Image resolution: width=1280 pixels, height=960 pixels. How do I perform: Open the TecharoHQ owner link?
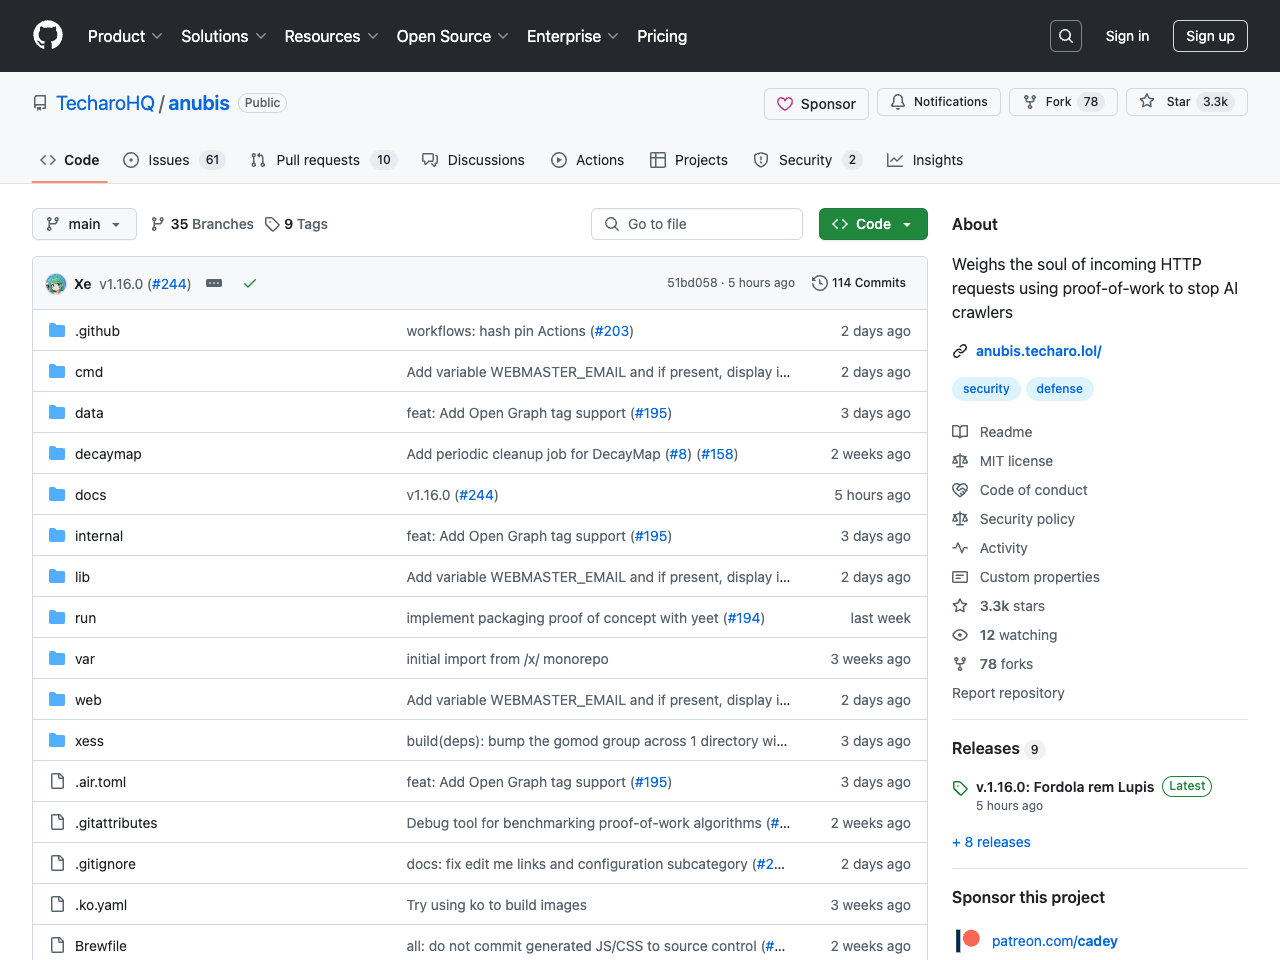coord(105,103)
